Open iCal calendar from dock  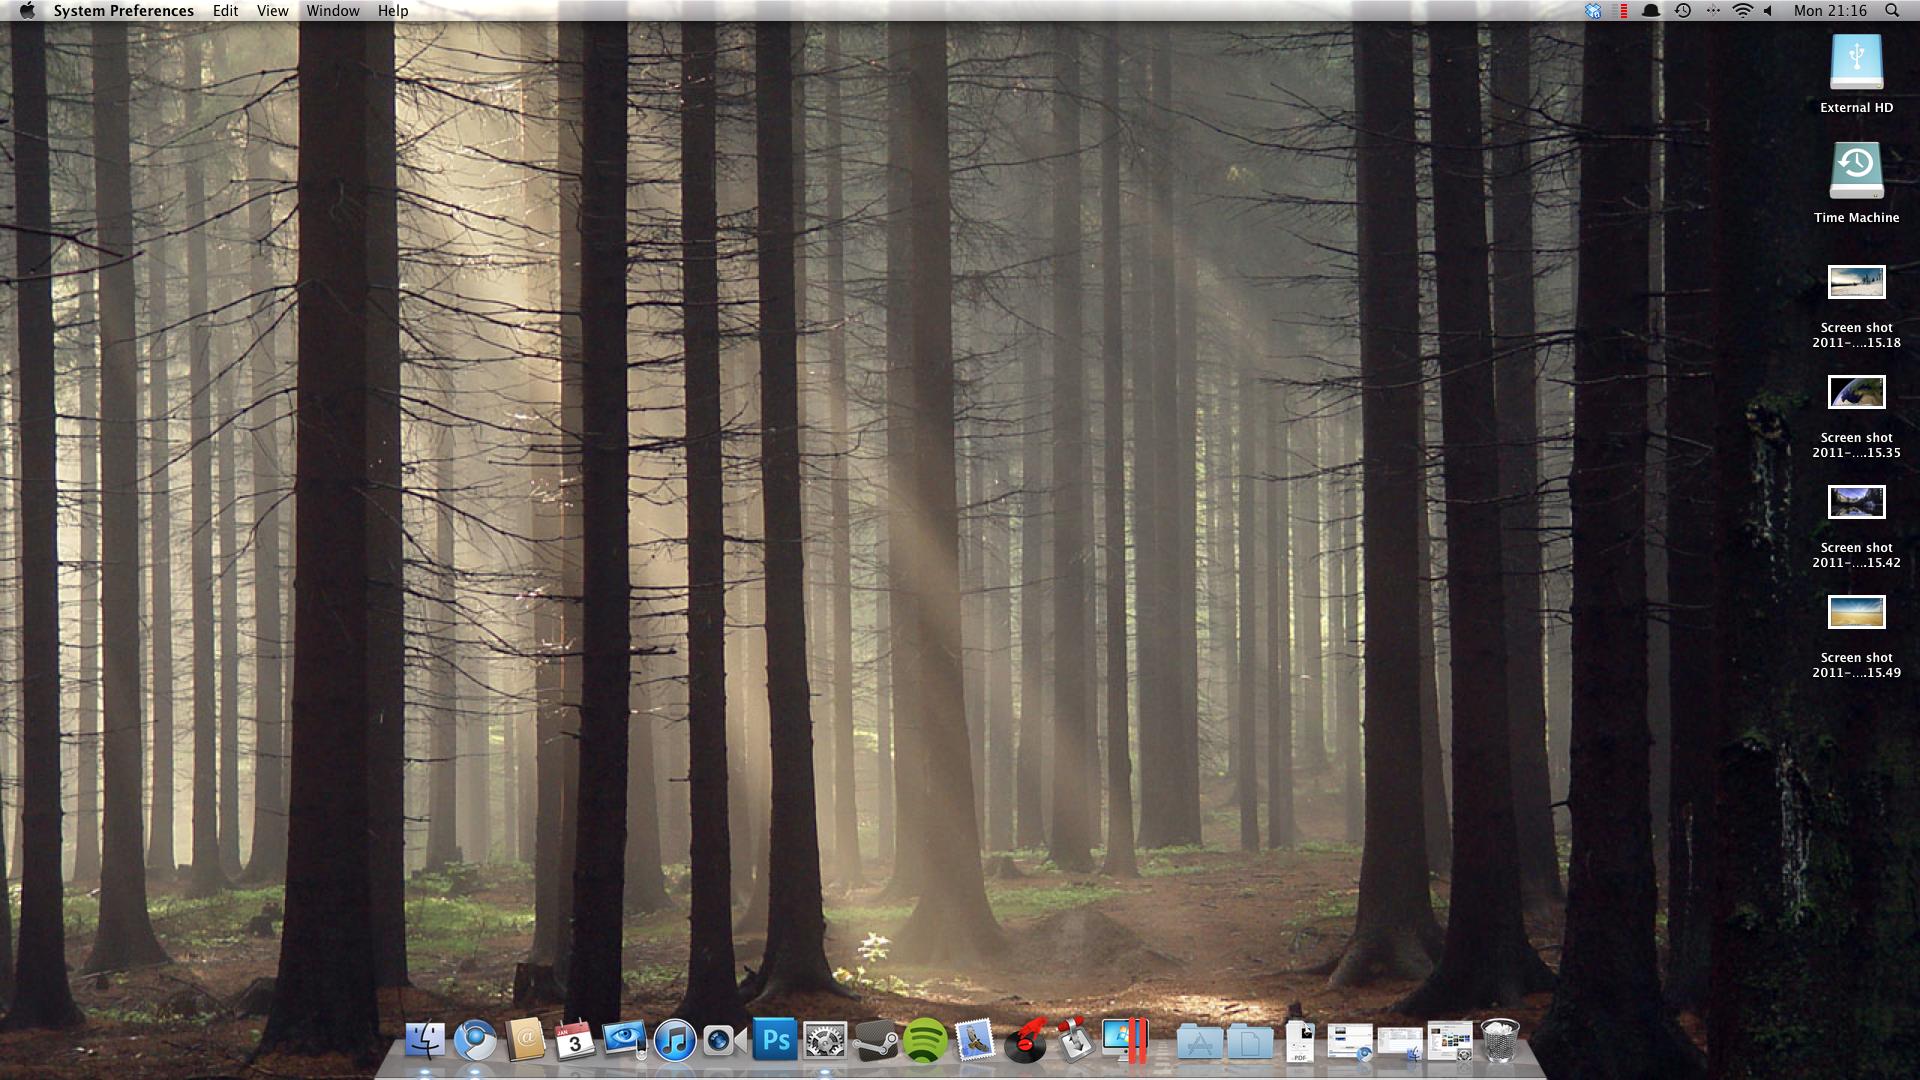[575, 1041]
